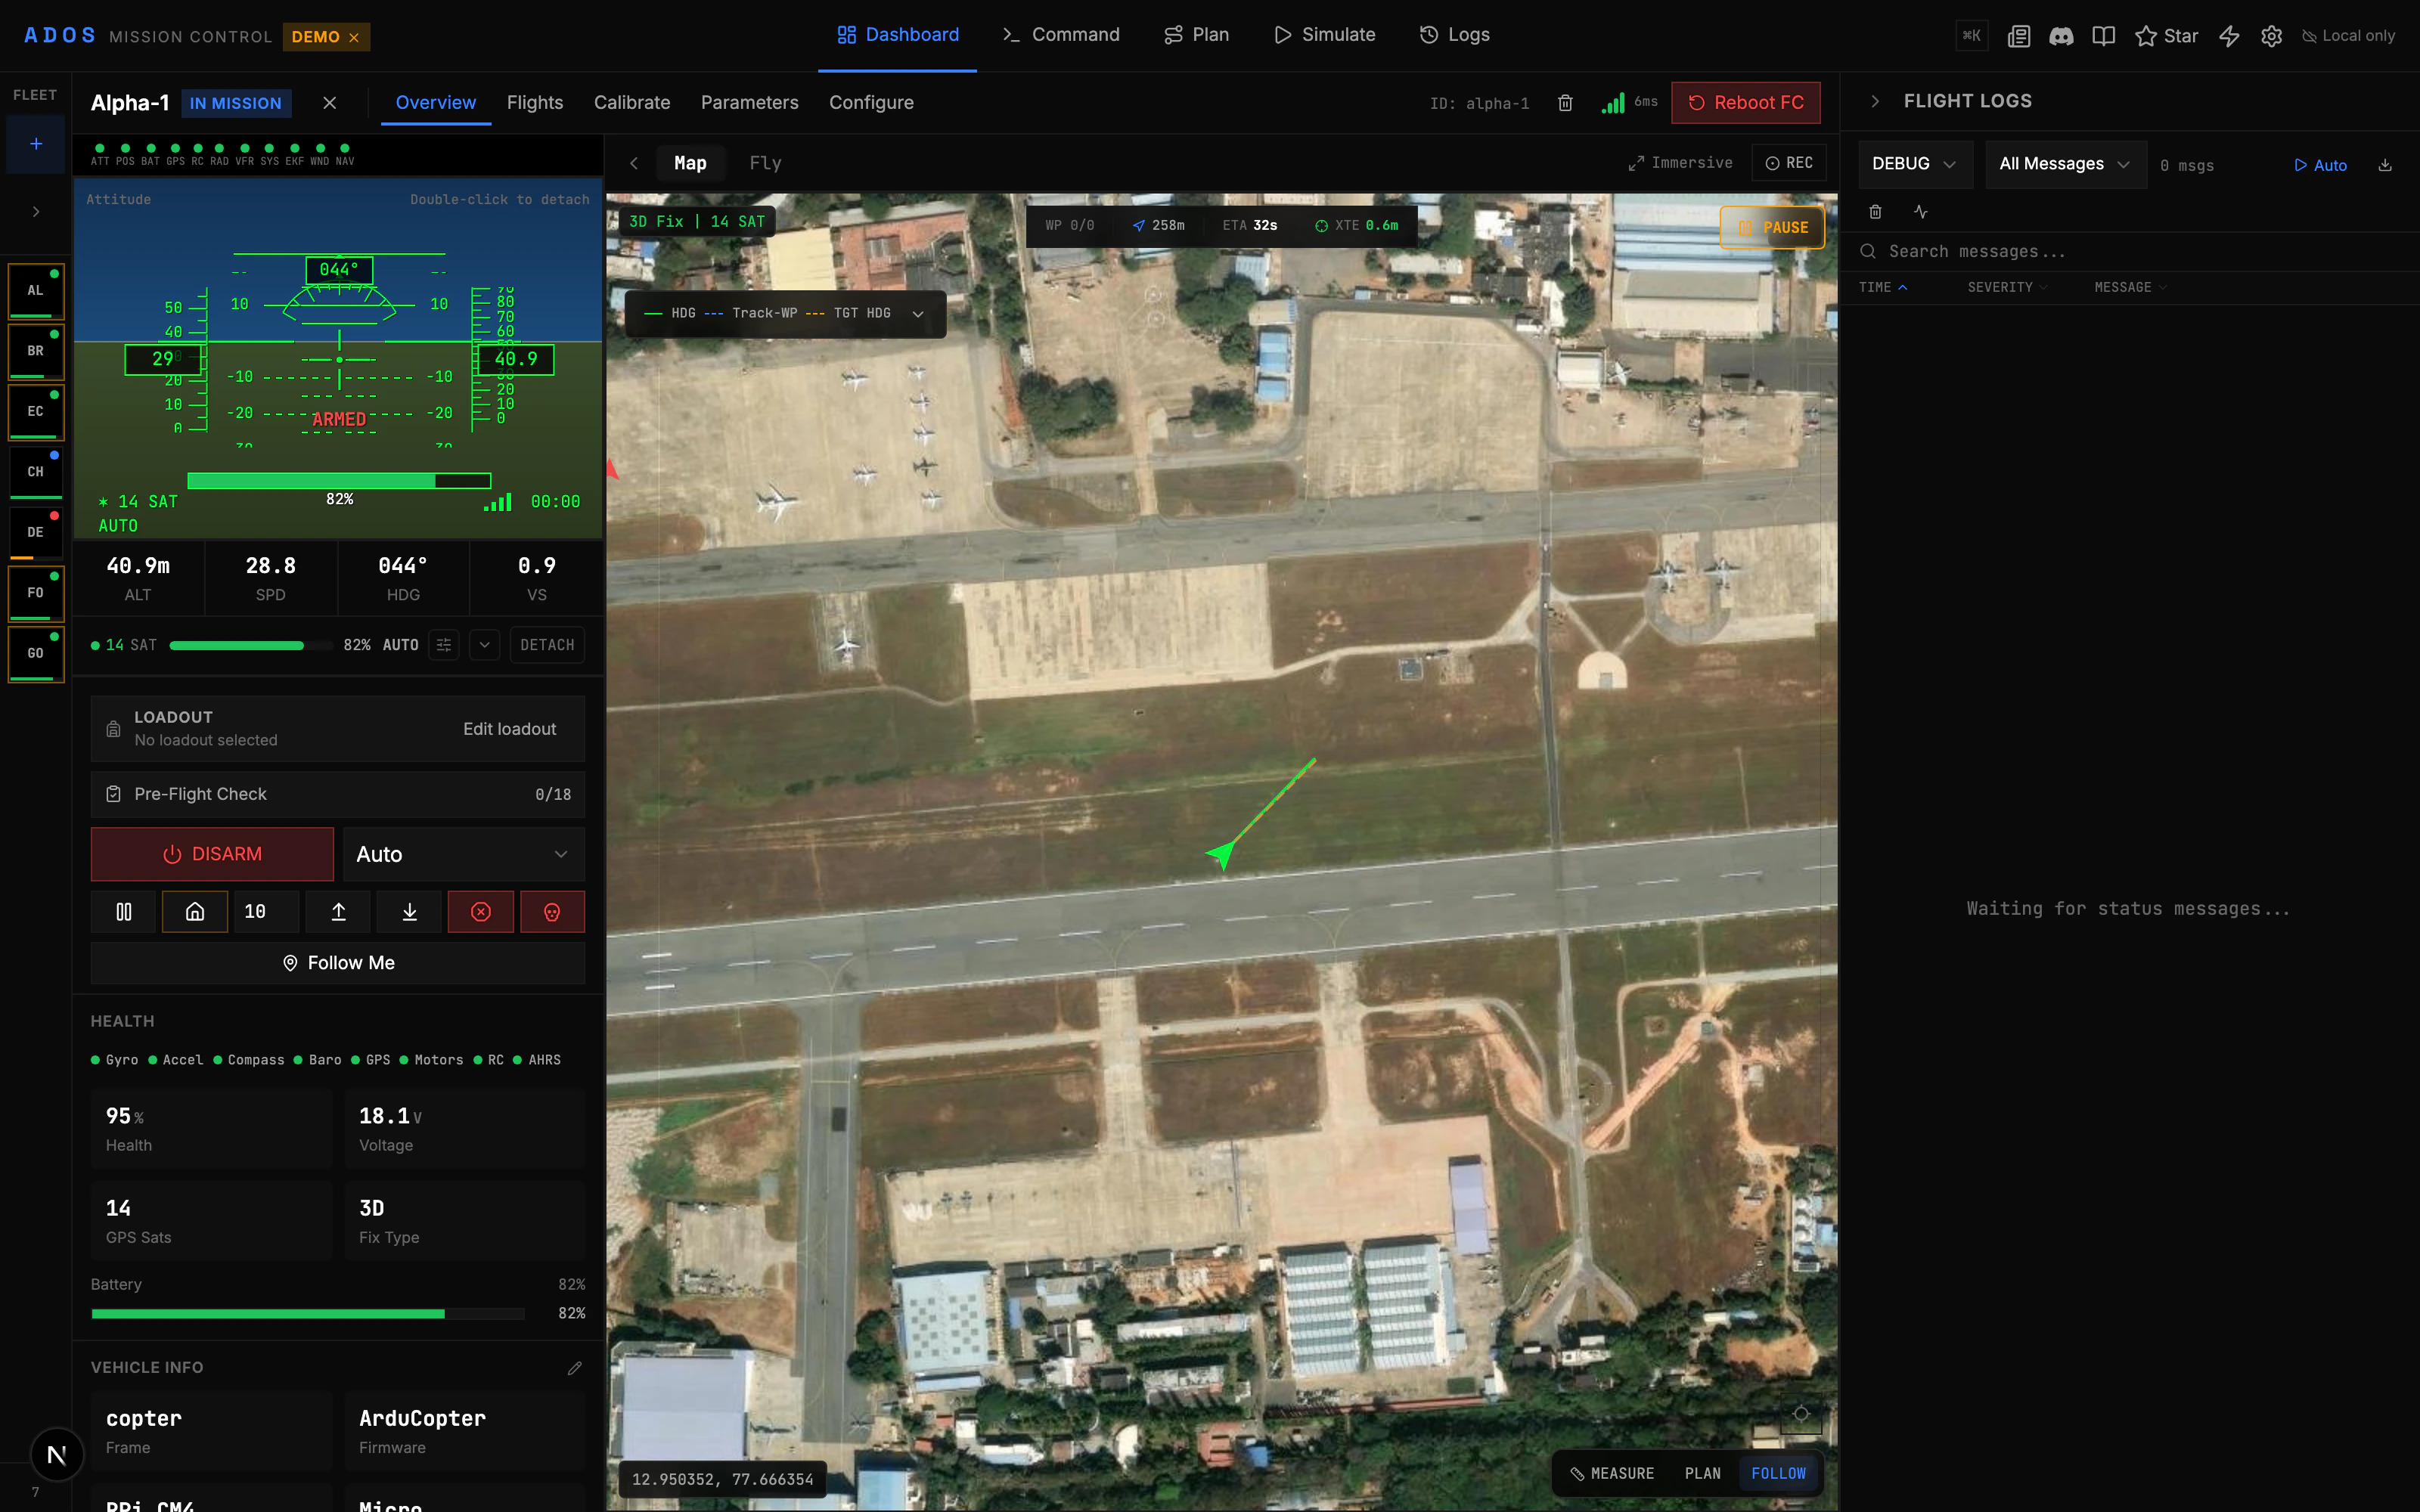Go to the Logs page
Image resolution: width=2420 pixels, height=1512 pixels.
coord(1455,35)
